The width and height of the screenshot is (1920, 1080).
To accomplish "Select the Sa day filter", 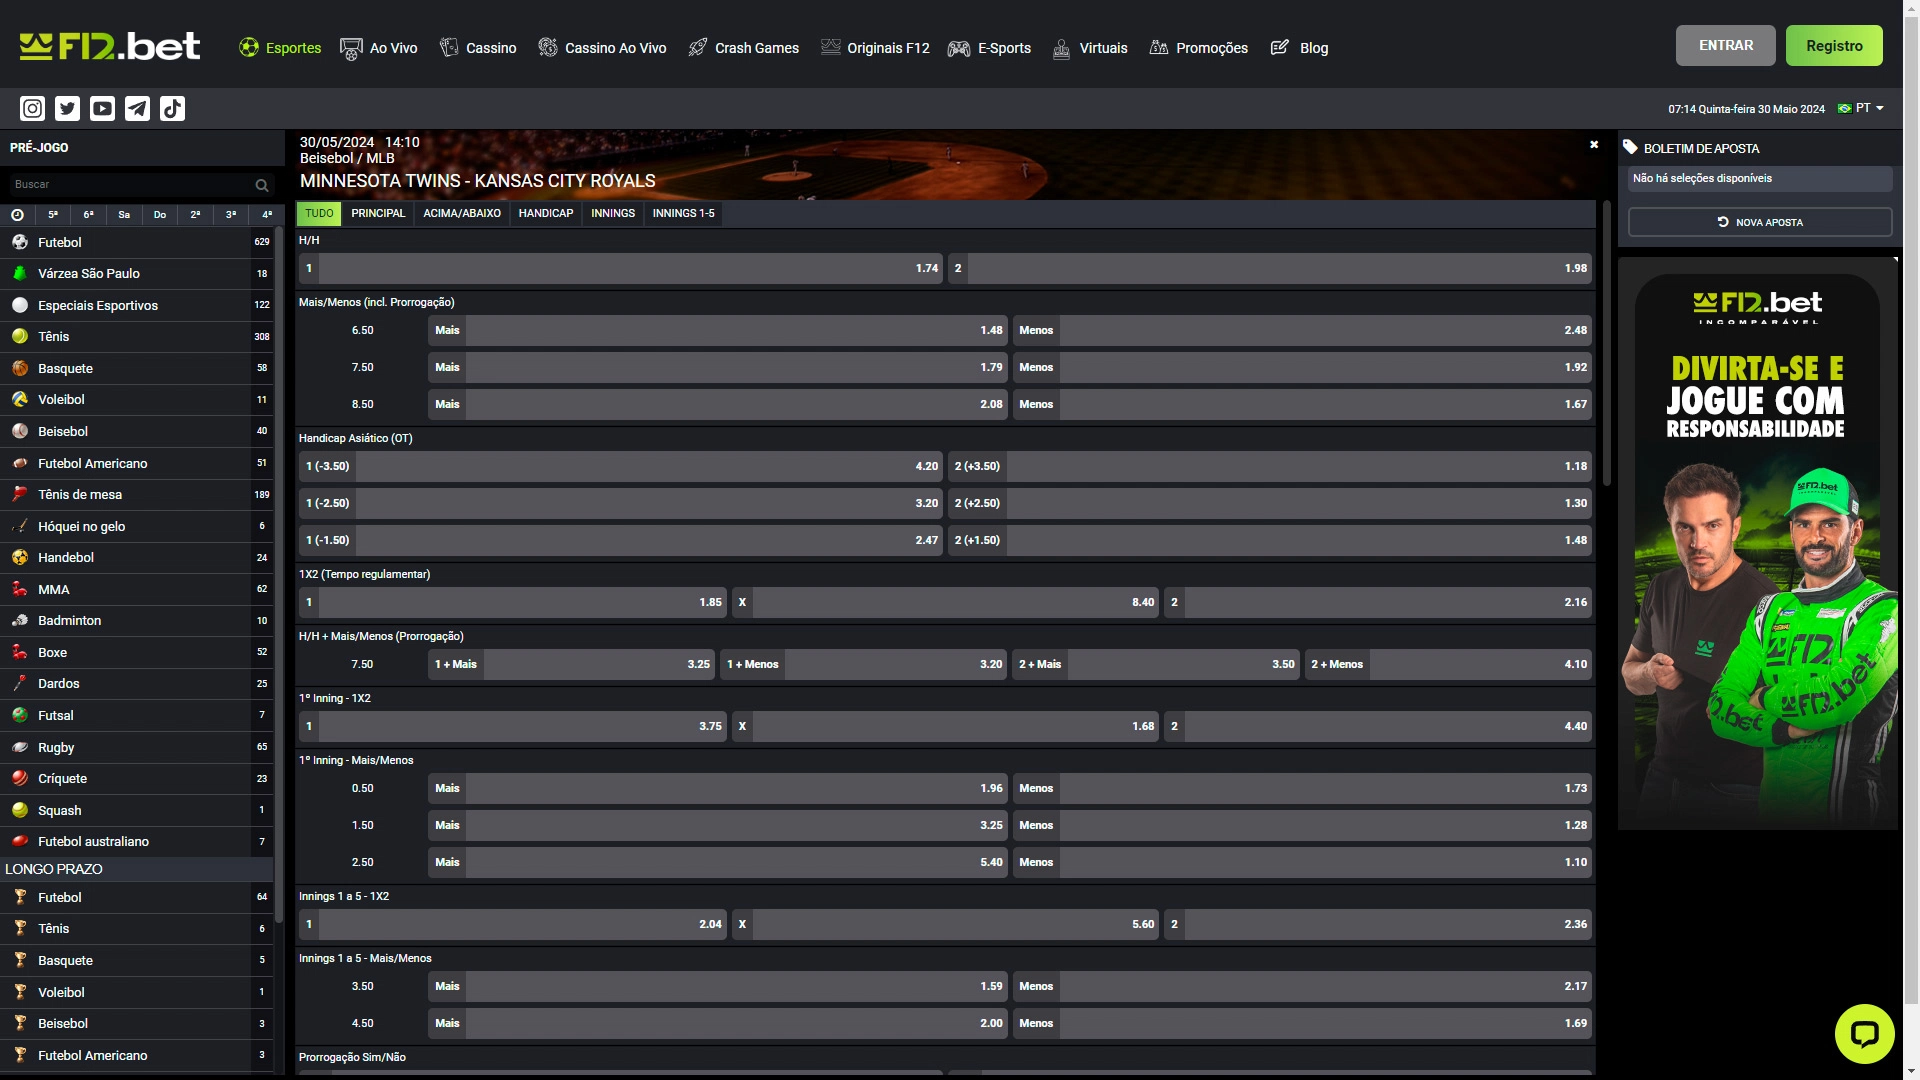I will pyautogui.click(x=124, y=214).
